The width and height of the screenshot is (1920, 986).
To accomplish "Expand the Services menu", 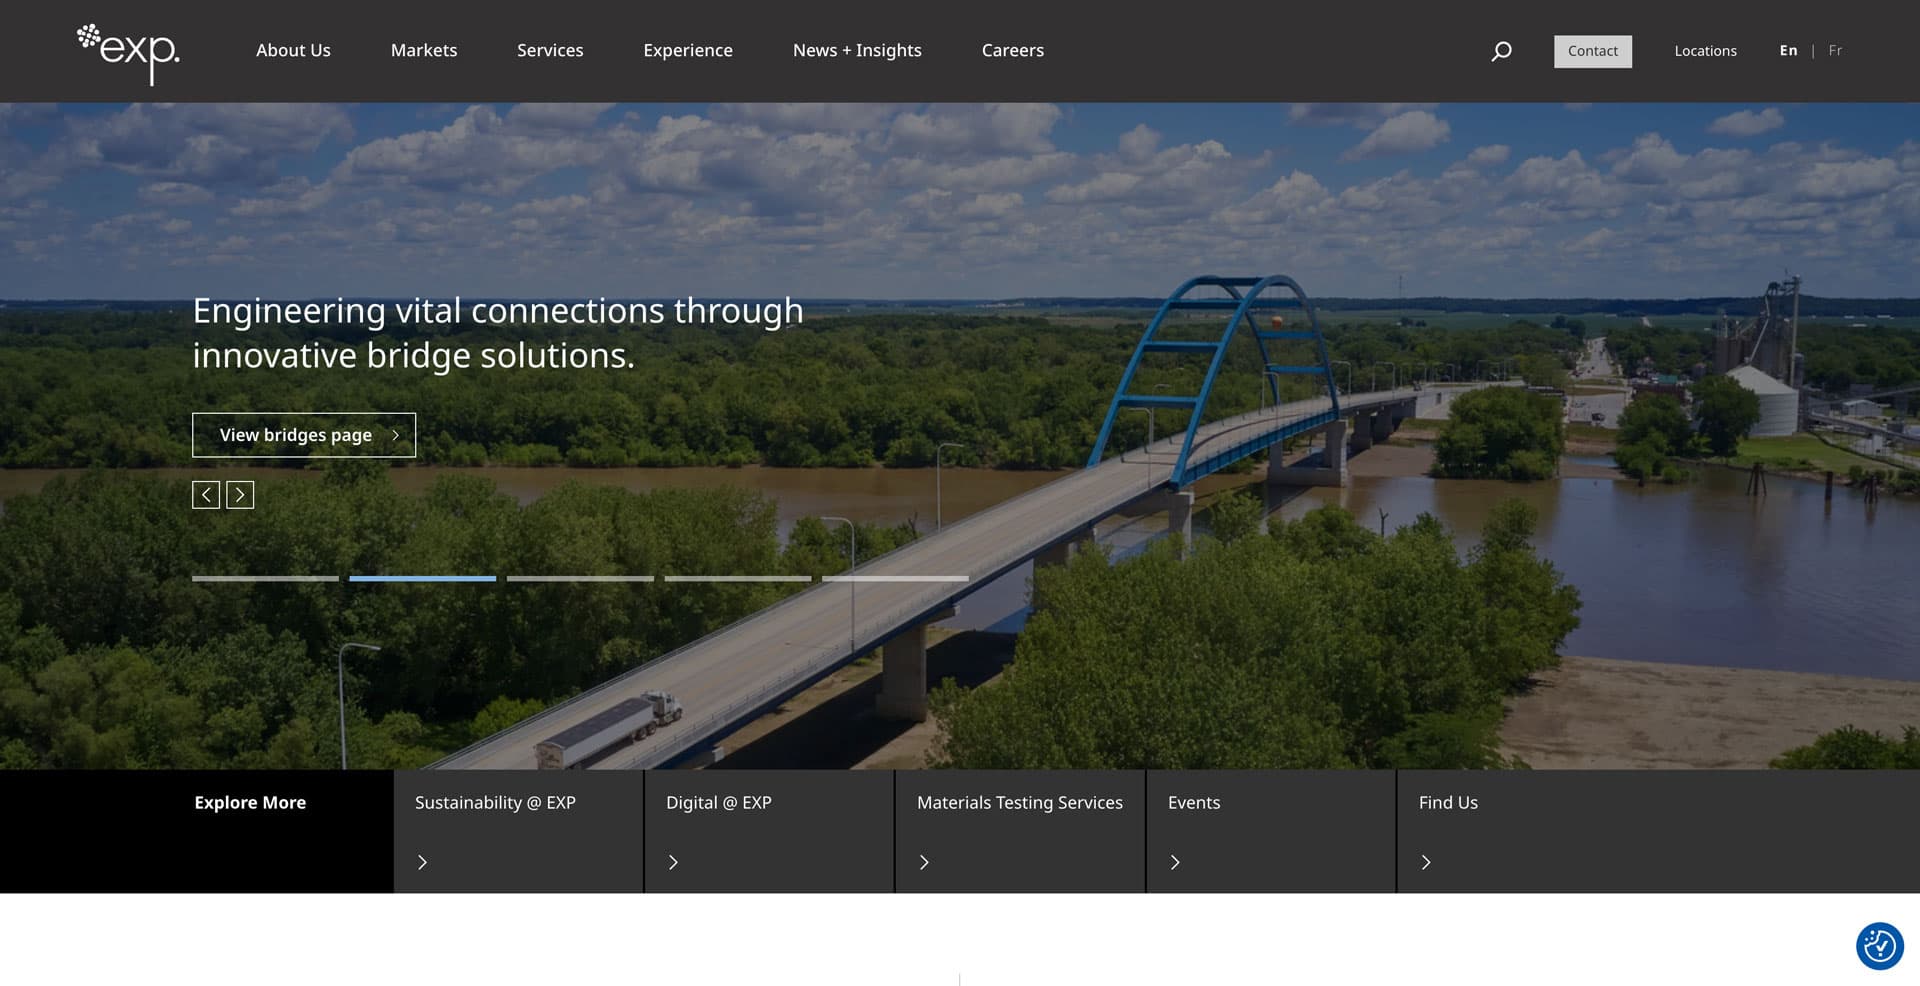I will tap(550, 50).
